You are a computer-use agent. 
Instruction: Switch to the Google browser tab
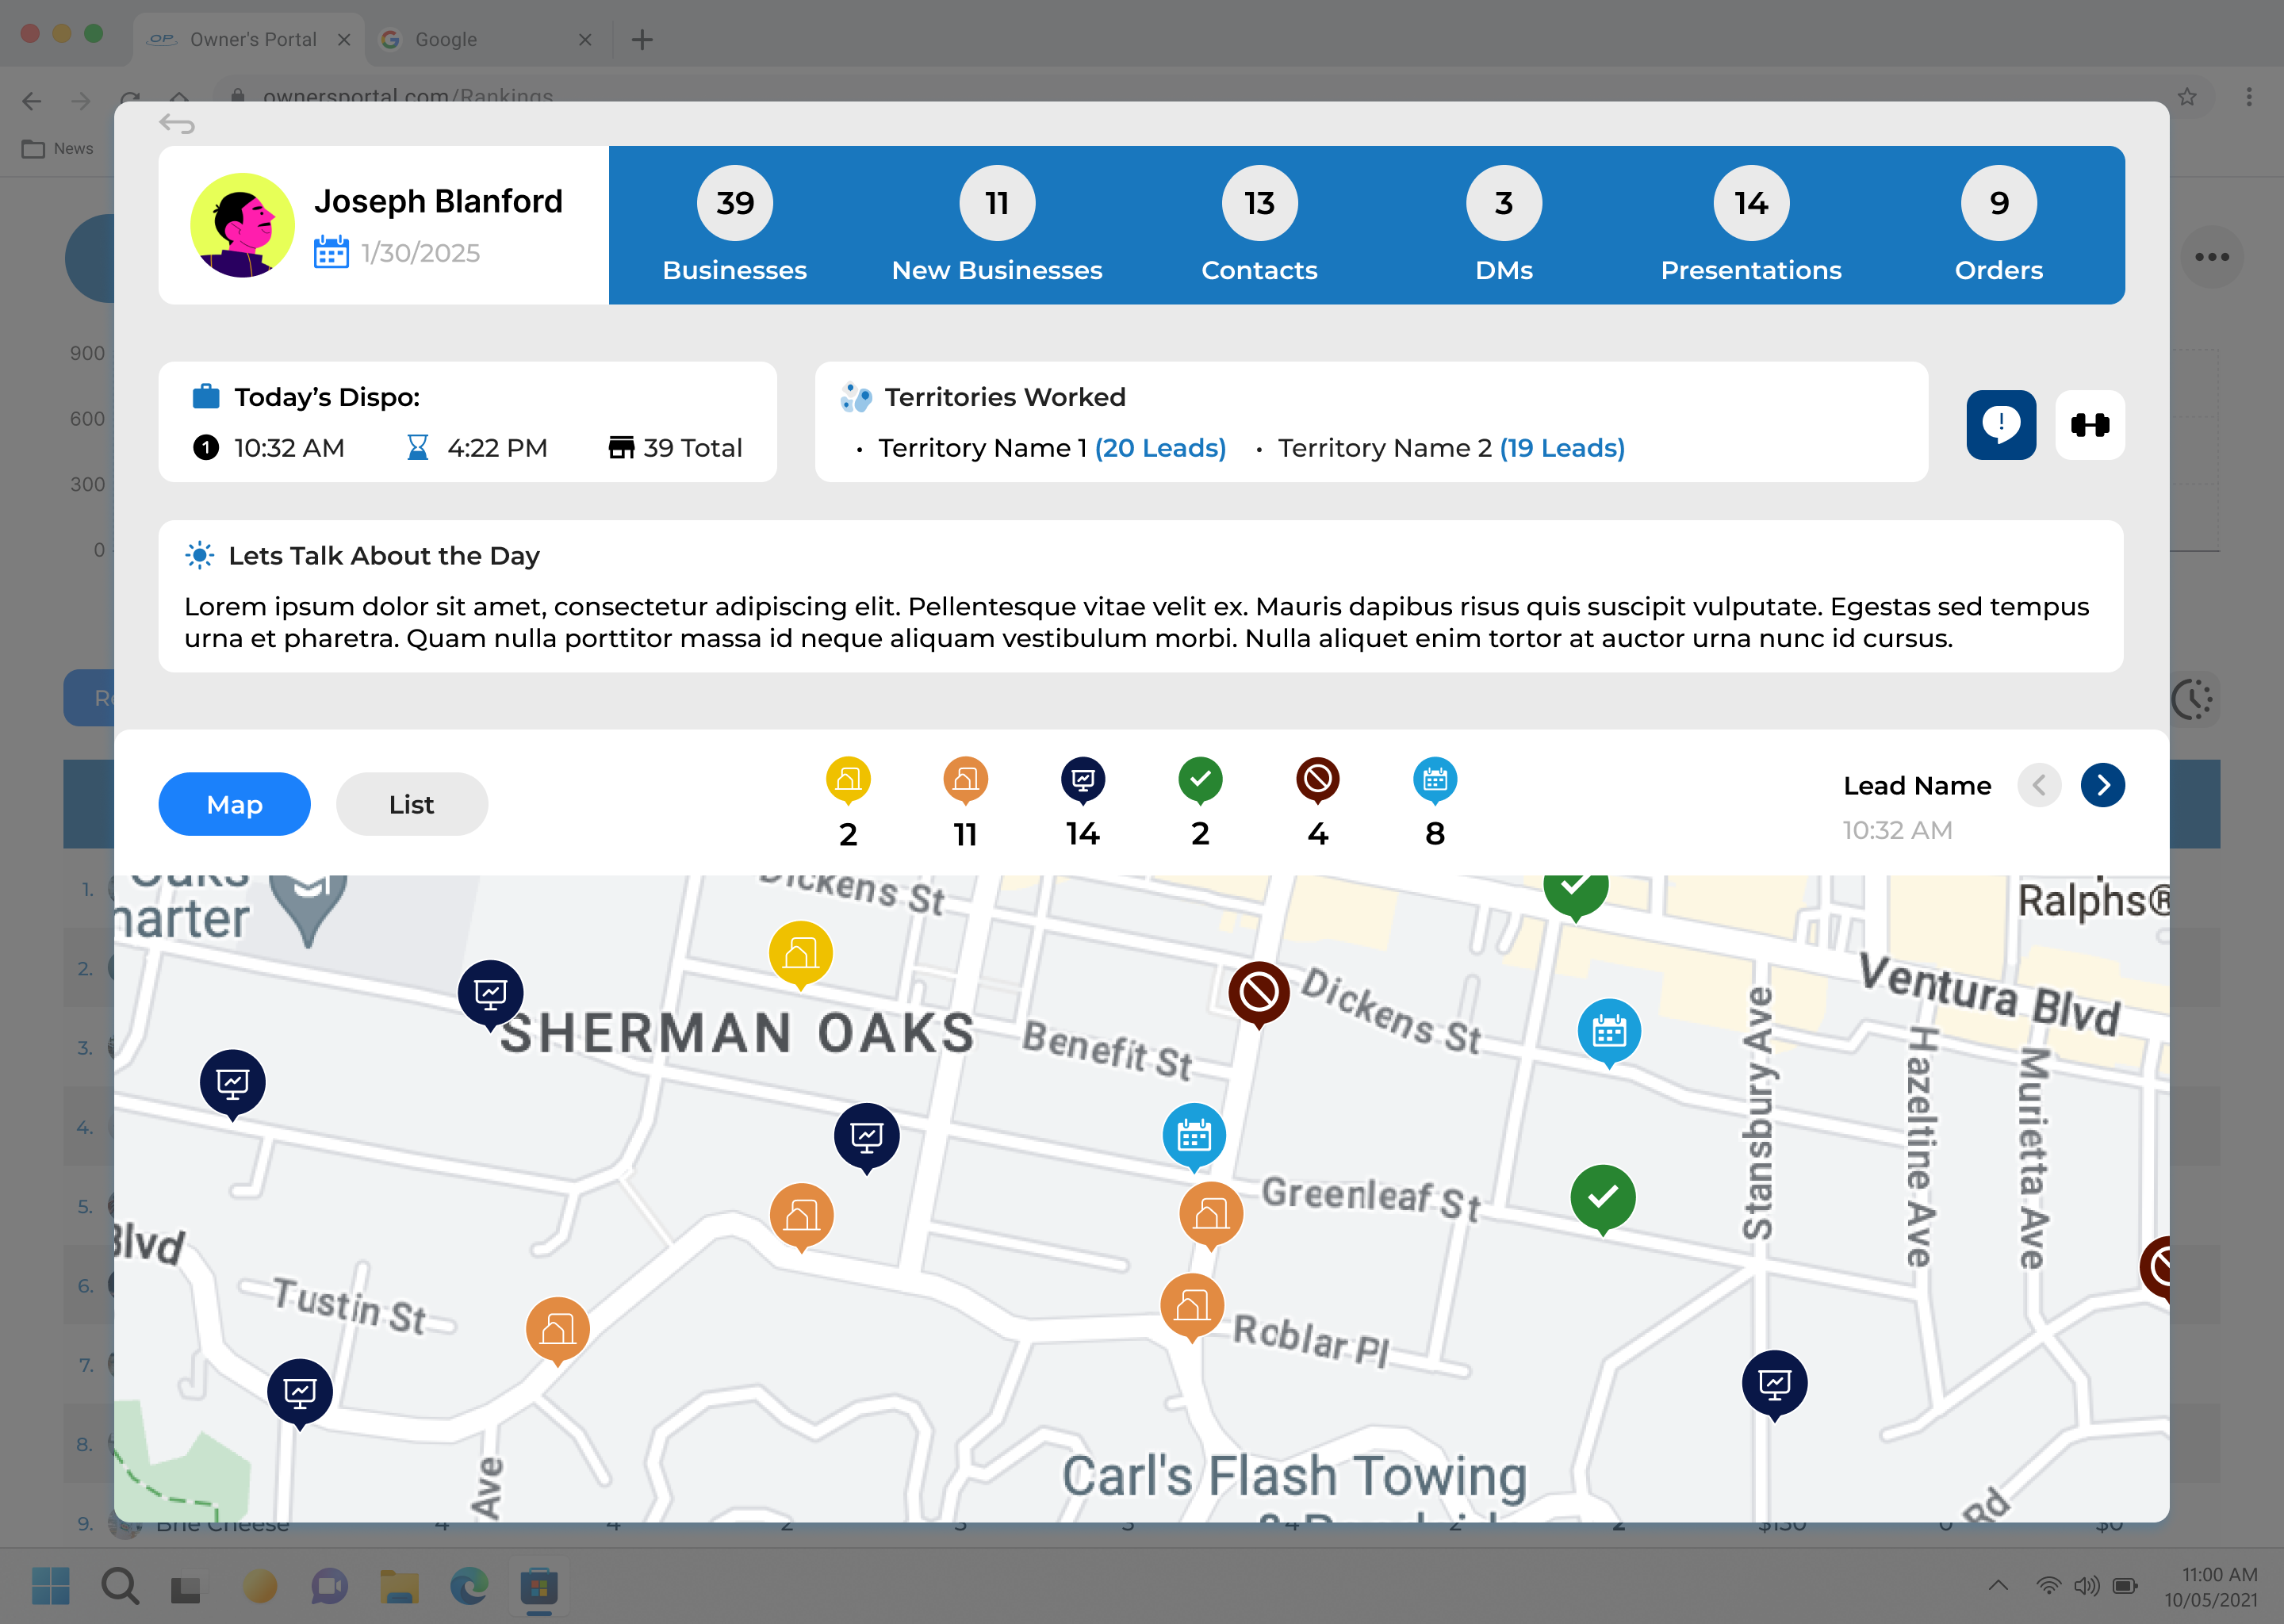click(x=446, y=39)
